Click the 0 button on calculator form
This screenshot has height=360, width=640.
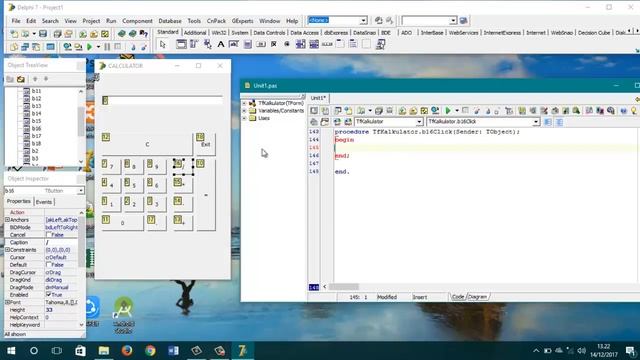122,223
